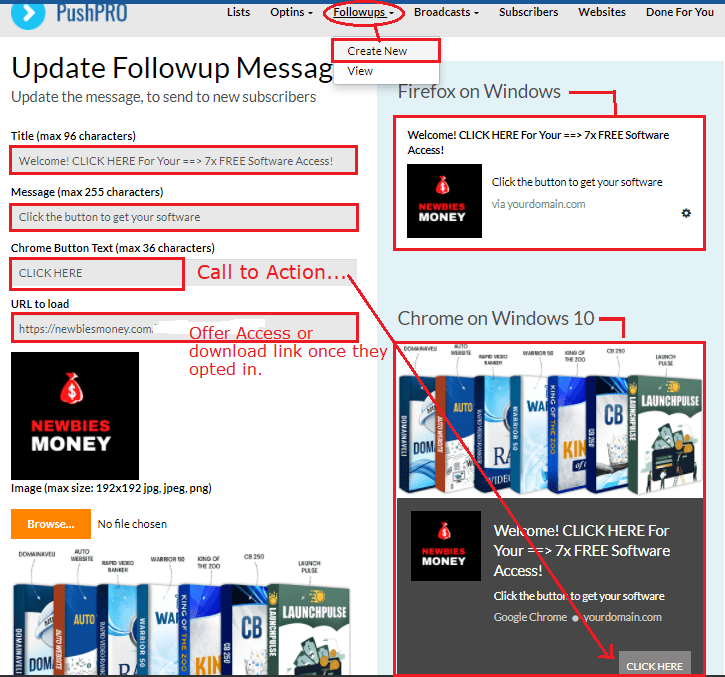Click the software boxes image below Browse
This screenshot has width=725, height=677.
coord(183,611)
